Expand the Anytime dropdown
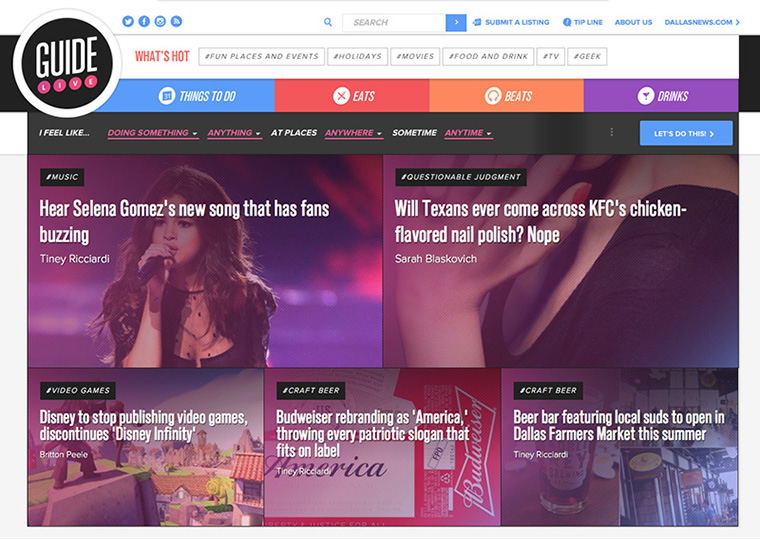 468,133
